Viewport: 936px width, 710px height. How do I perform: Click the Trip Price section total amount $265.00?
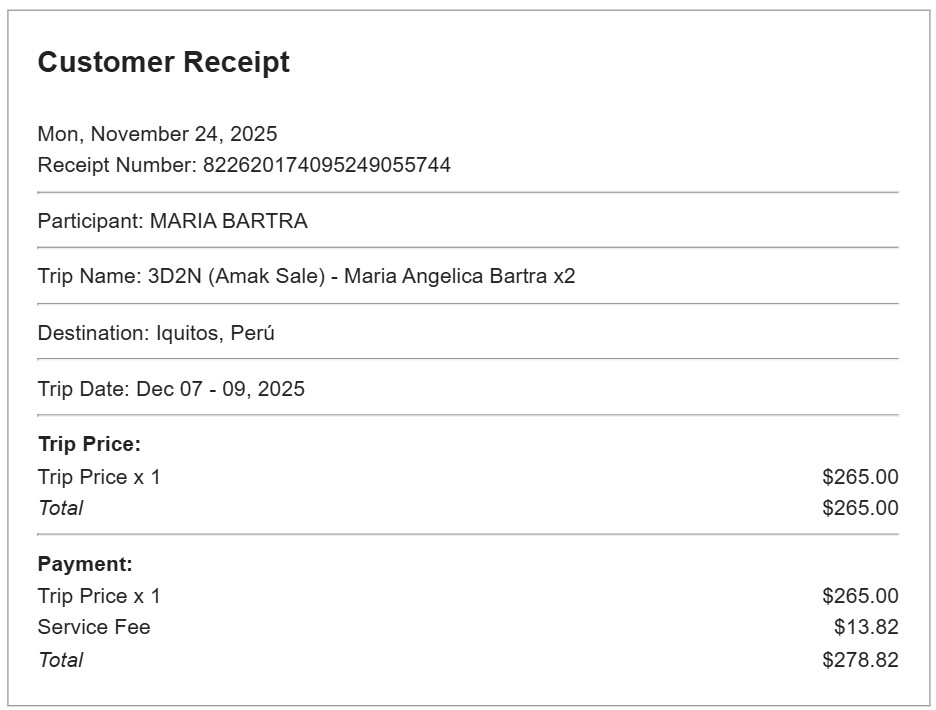[x=860, y=508]
